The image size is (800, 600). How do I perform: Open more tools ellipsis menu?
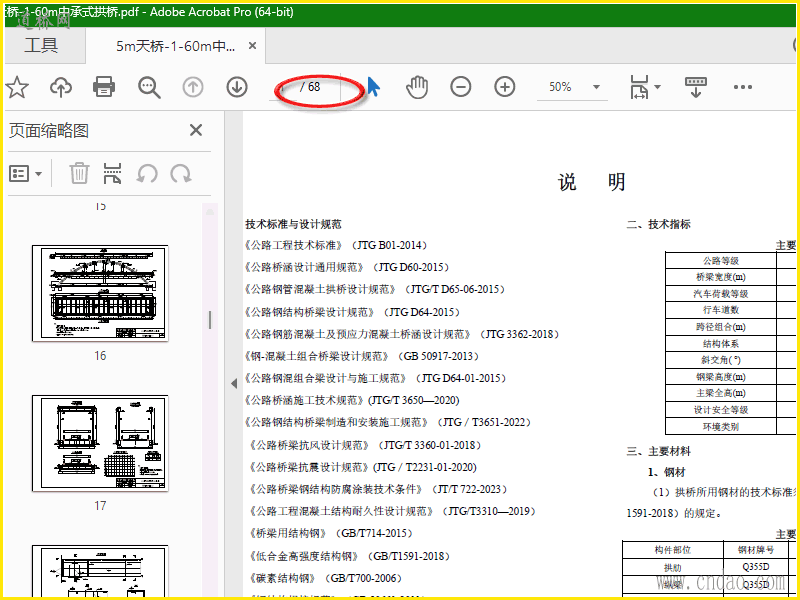(x=742, y=87)
